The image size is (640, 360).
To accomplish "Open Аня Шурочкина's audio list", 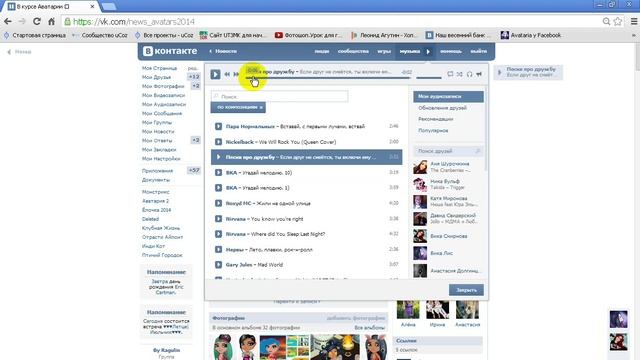I will (448, 167).
